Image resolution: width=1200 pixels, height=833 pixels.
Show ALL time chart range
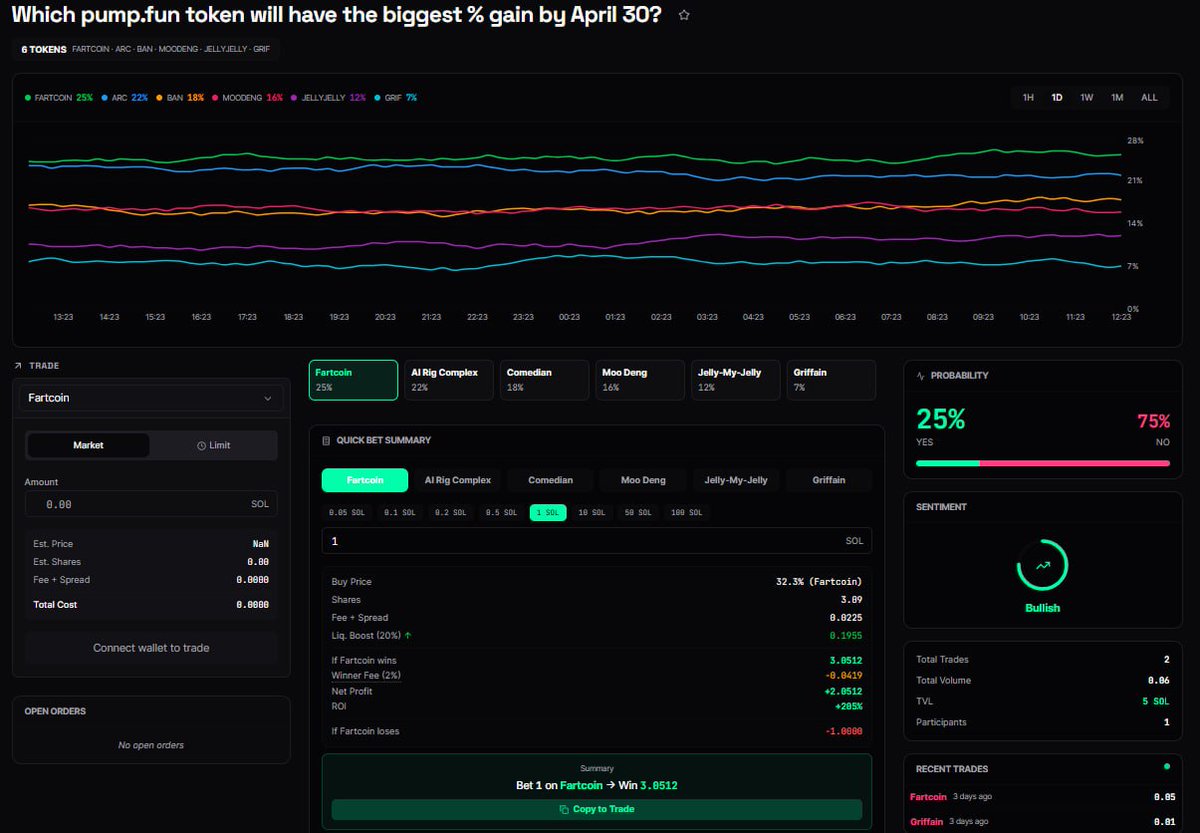pos(1149,98)
